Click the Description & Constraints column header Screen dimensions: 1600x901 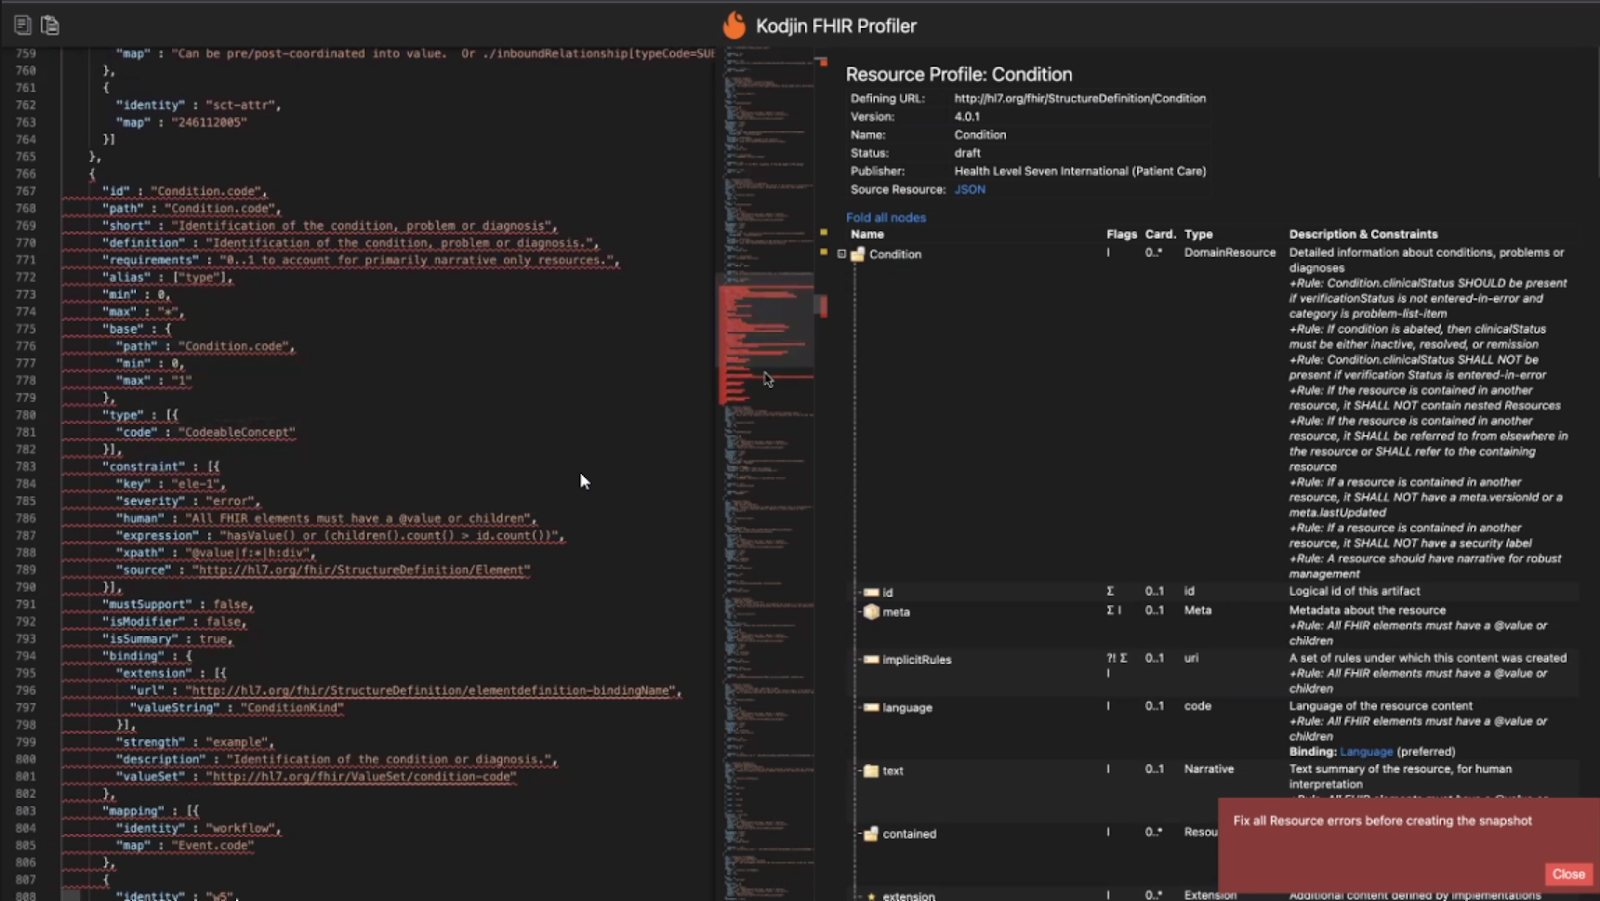(x=1363, y=234)
